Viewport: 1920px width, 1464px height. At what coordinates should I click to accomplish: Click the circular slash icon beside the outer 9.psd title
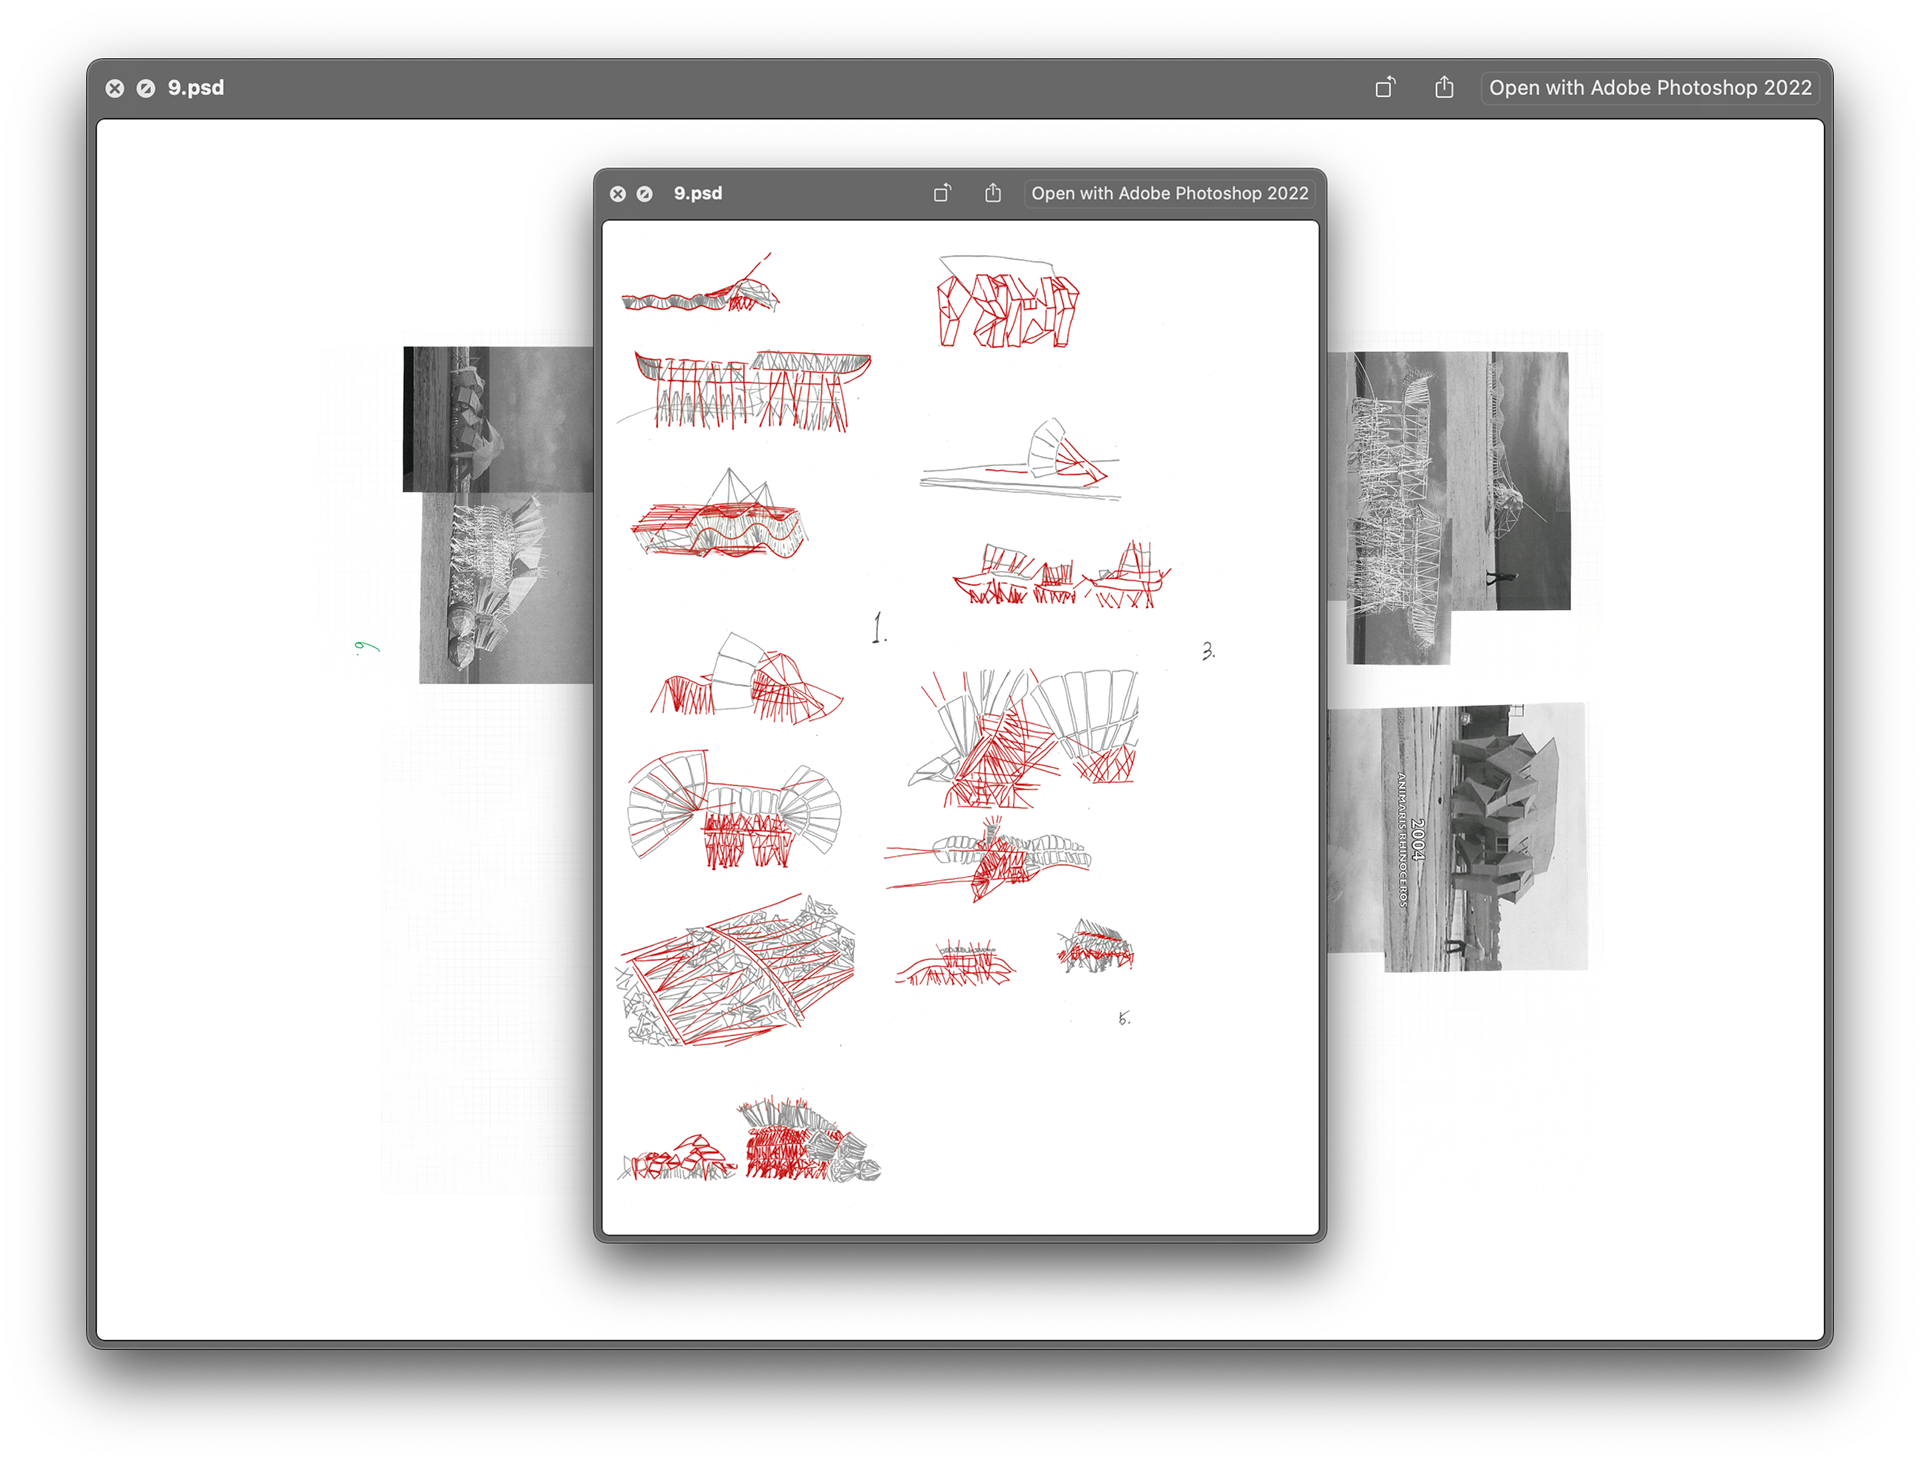pos(146,88)
